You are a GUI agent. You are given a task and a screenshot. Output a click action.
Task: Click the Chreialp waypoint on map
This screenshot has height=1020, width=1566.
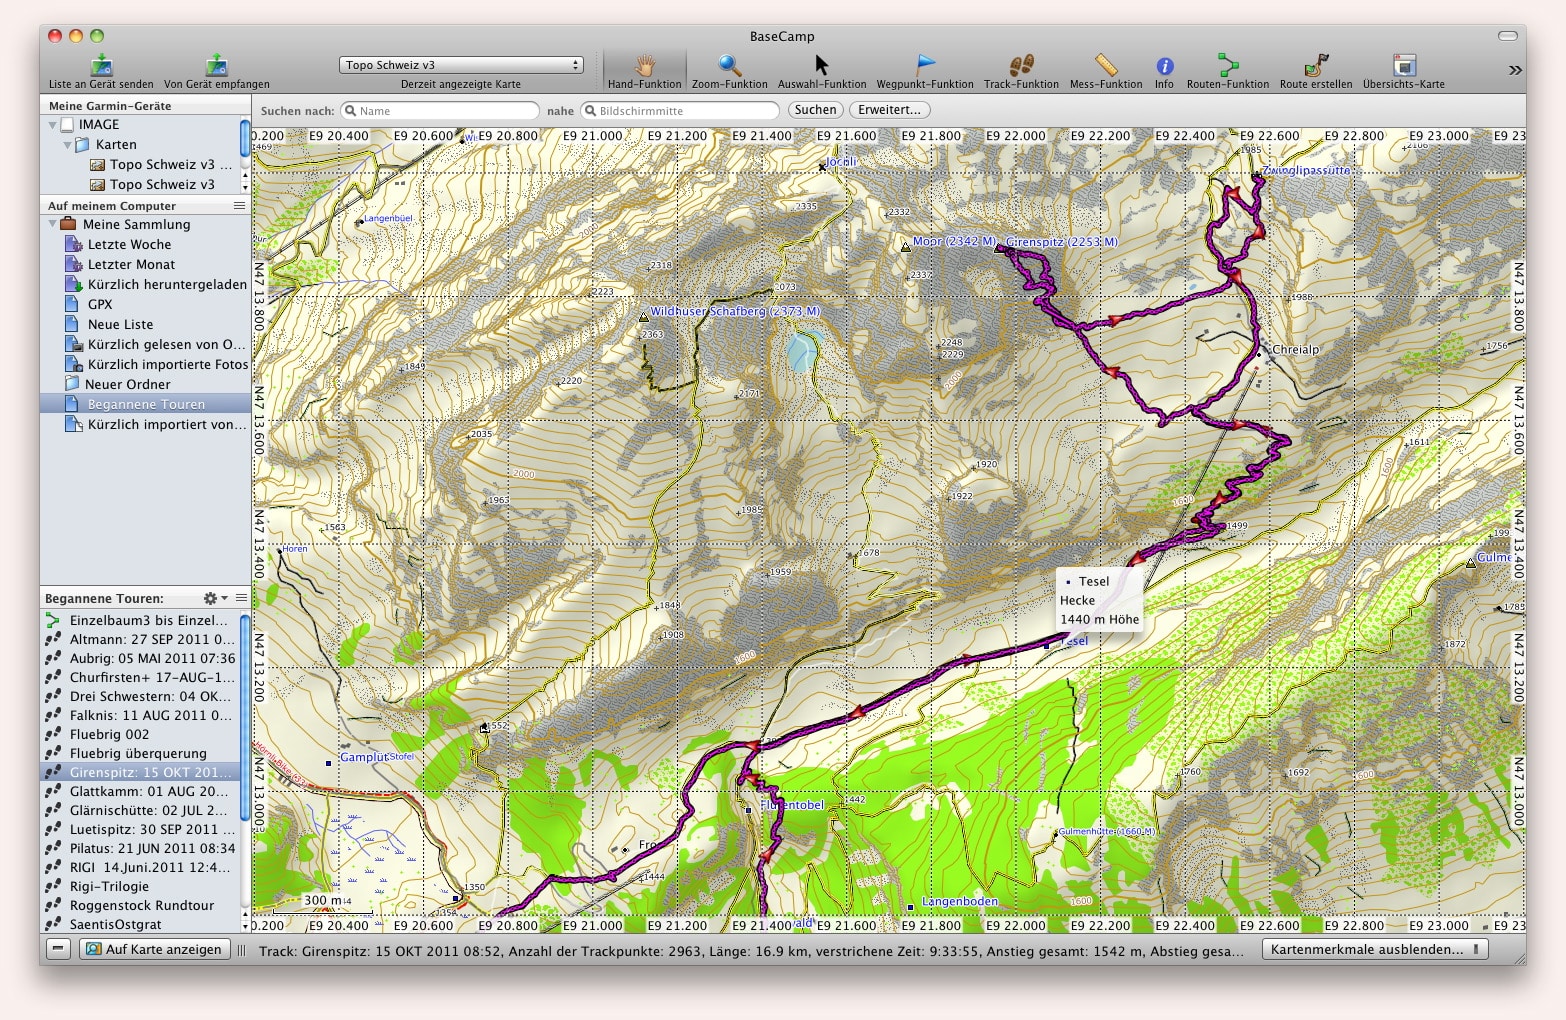click(1259, 354)
